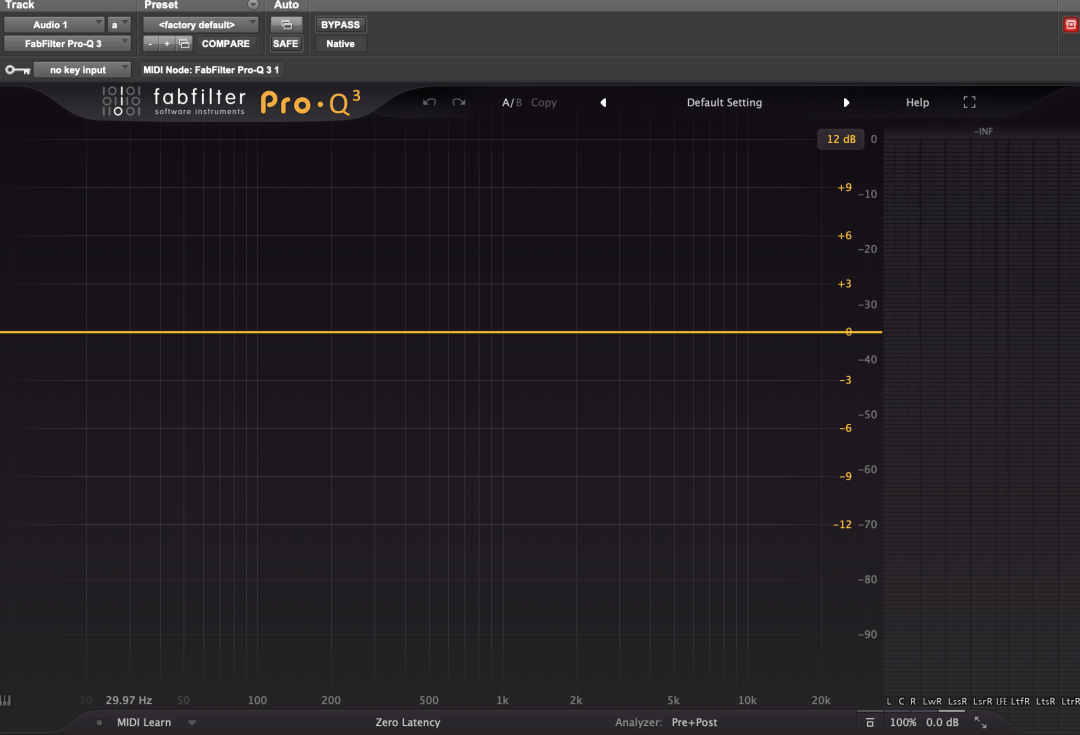The image size is (1080, 735).
Task: Click the fabfilter logo icon
Action: pyautogui.click(x=121, y=101)
